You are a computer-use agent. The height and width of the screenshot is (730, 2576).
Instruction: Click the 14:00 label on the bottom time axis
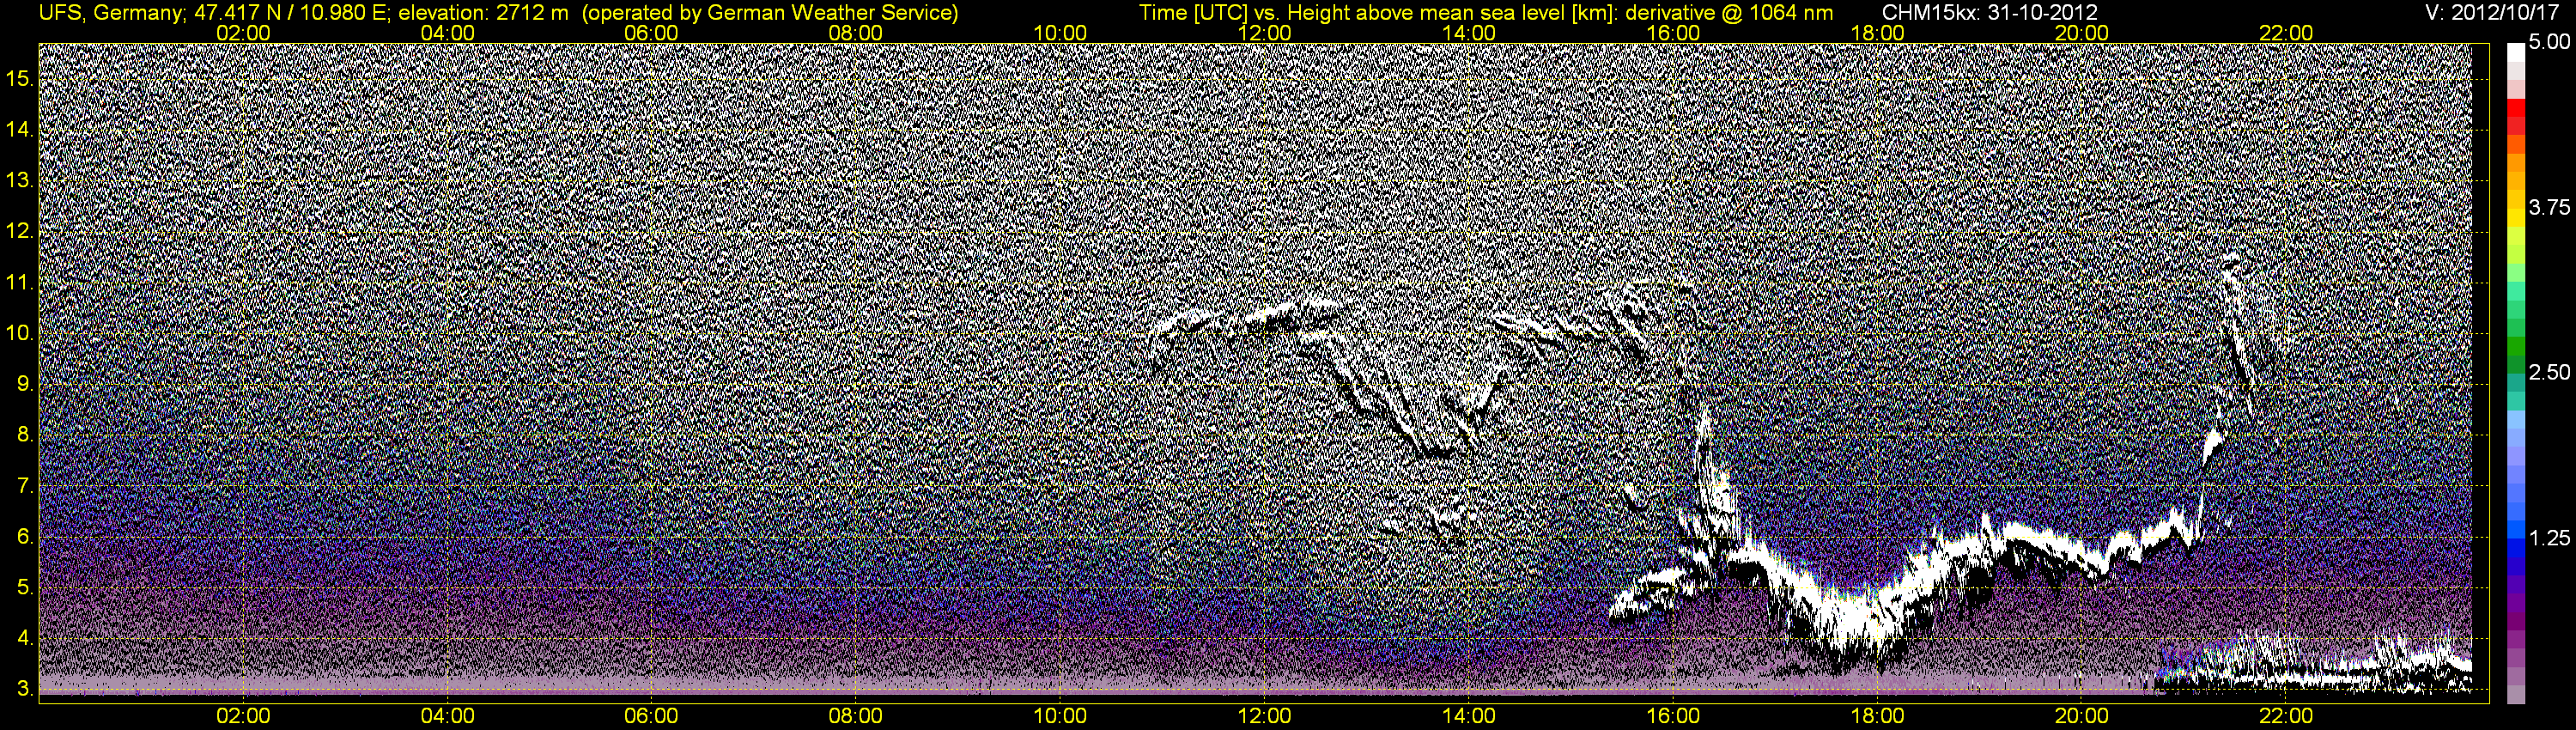1469,716
